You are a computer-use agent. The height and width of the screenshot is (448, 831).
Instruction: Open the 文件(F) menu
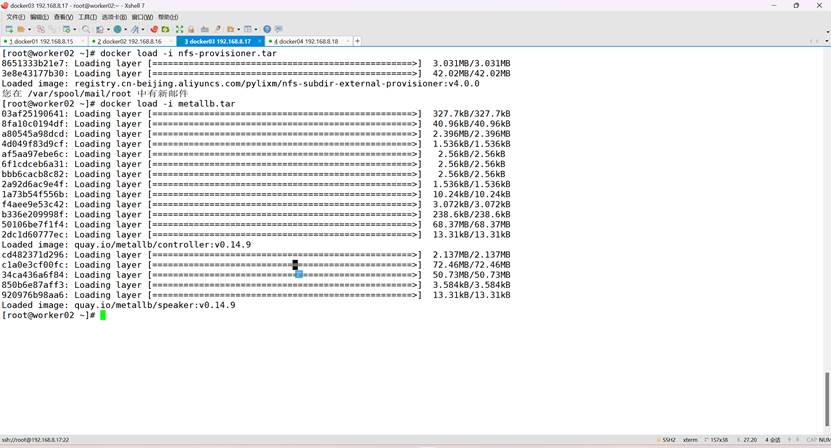(15, 17)
